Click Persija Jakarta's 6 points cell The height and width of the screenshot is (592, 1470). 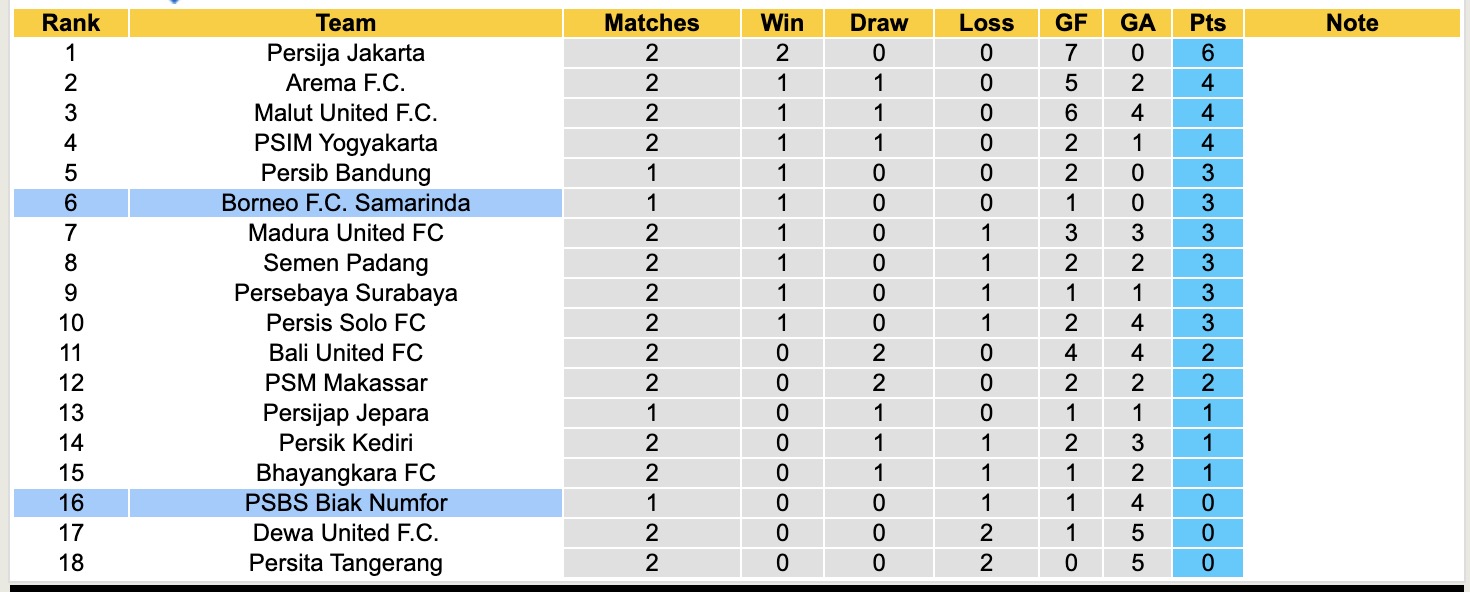point(1208,53)
